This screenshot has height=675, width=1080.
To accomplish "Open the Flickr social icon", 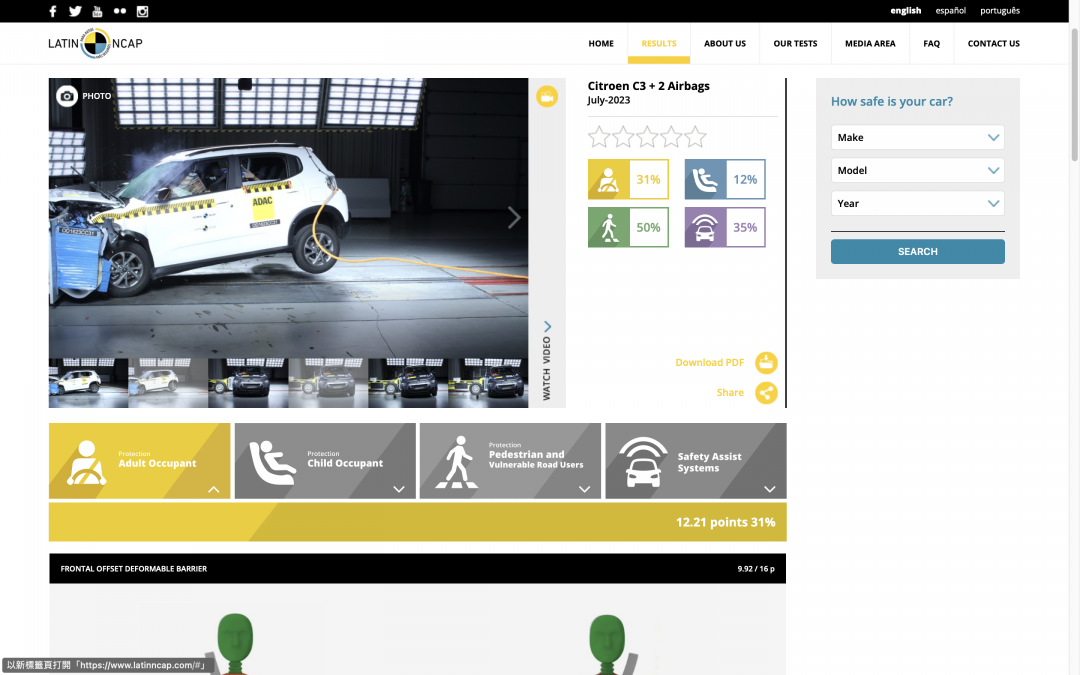I will [120, 11].
